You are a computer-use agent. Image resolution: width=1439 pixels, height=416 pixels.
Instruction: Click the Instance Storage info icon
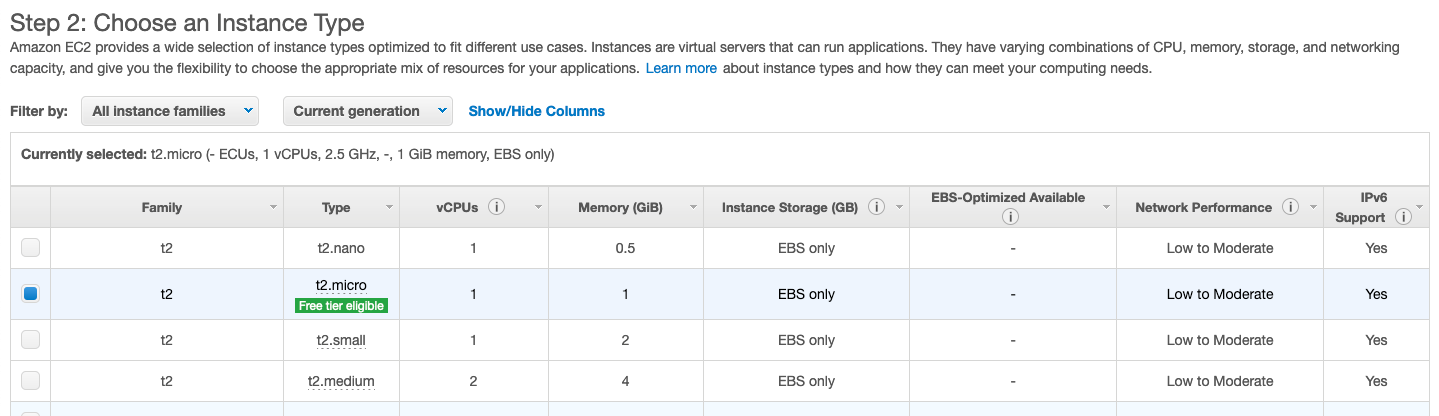(877, 208)
